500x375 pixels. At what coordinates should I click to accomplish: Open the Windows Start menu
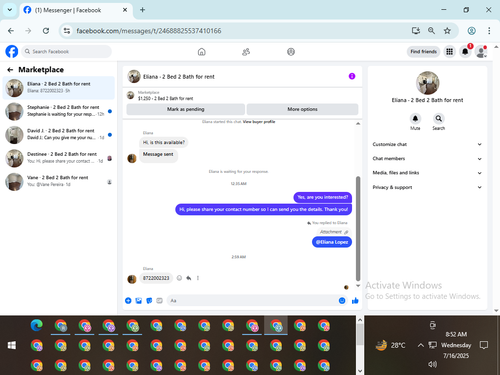pos(12,345)
